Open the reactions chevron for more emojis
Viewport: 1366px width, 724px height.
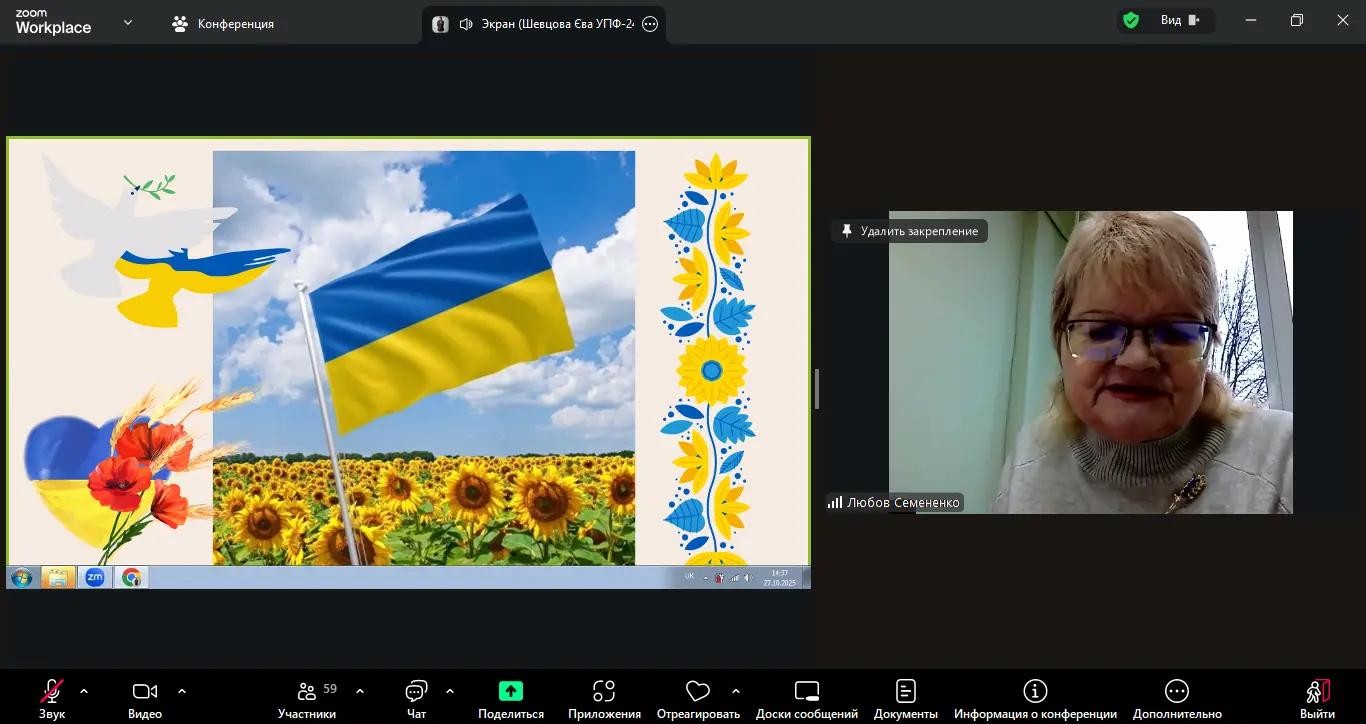(736, 690)
